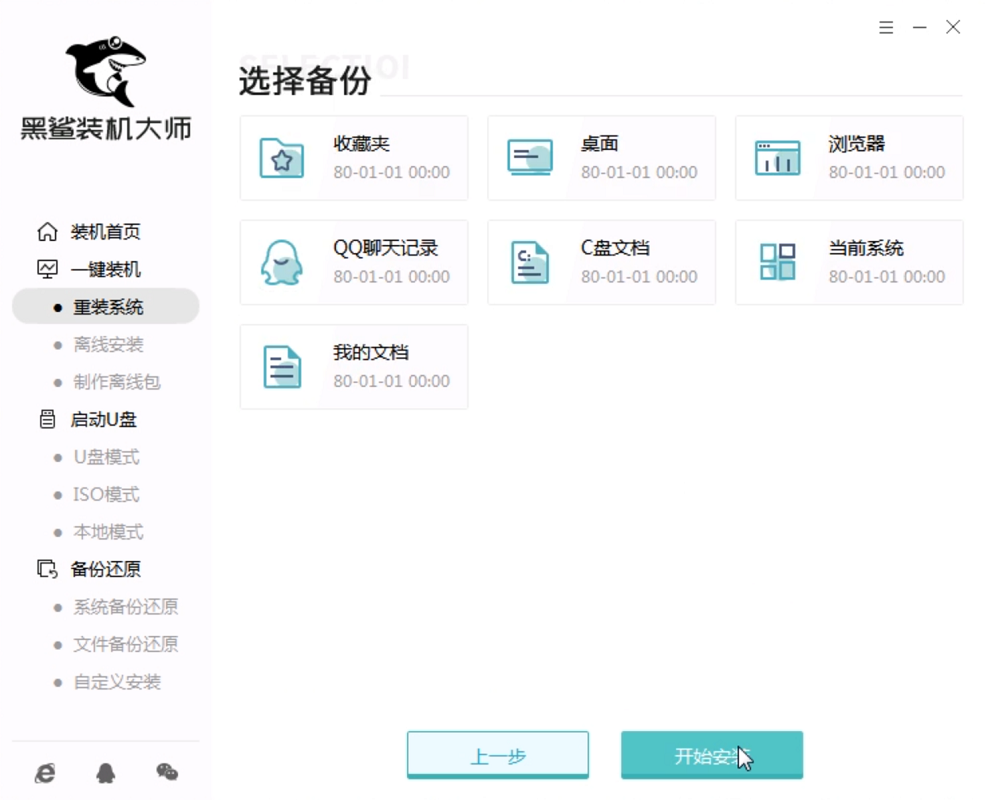Select the 制作离线包 sidebar item
The height and width of the screenshot is (800, 986).
click(117, 382)
